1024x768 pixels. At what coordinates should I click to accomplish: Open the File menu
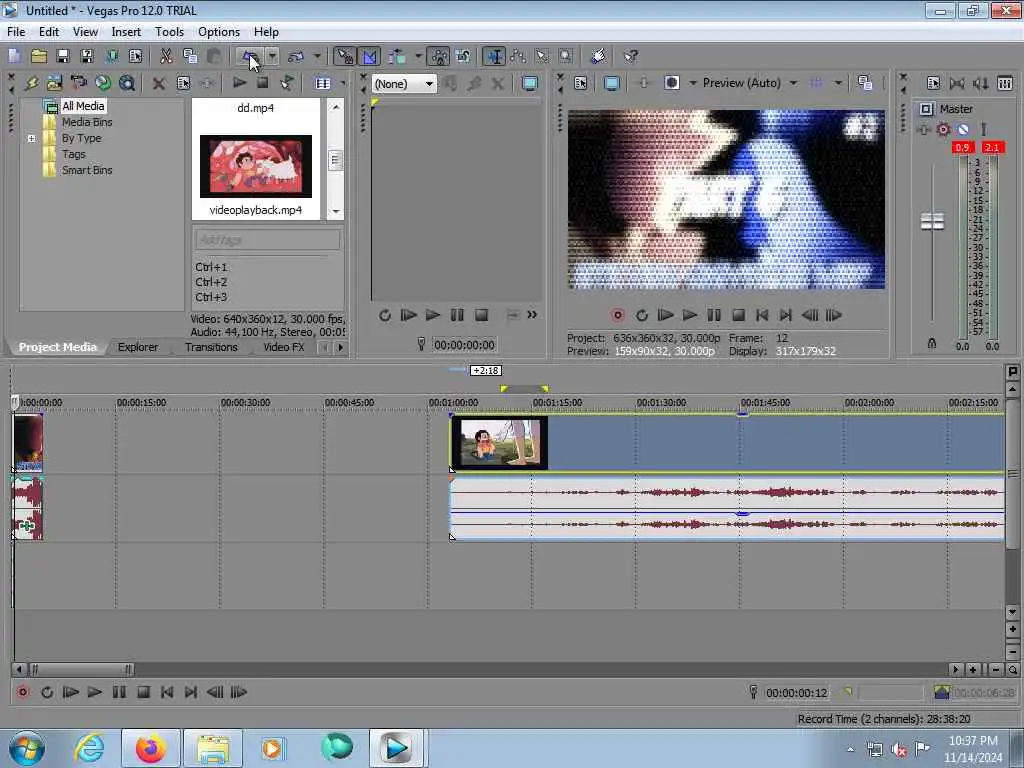click(x=16, y=32)
